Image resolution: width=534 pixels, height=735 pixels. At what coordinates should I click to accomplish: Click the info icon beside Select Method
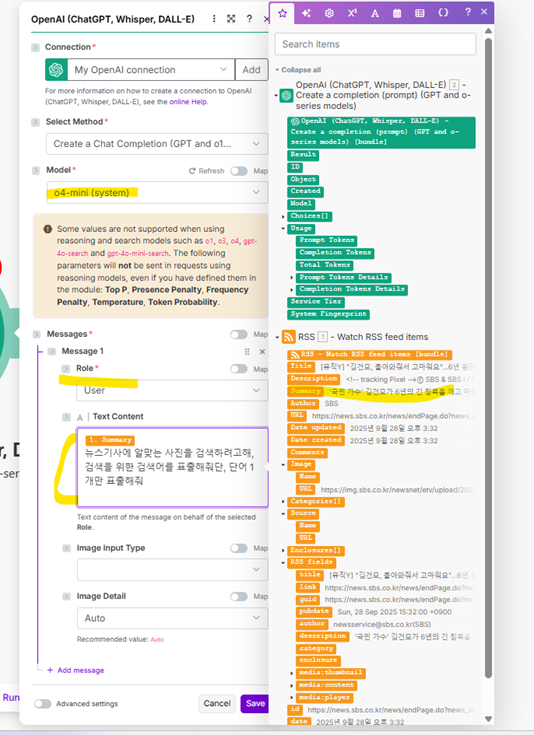[x=36, y=122]
